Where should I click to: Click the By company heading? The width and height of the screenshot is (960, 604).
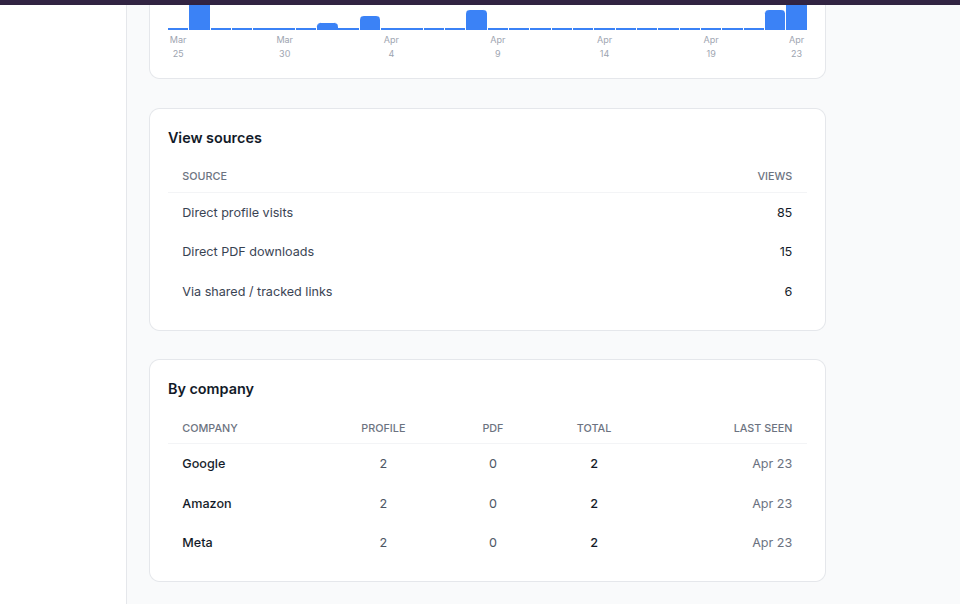point(211,389)
